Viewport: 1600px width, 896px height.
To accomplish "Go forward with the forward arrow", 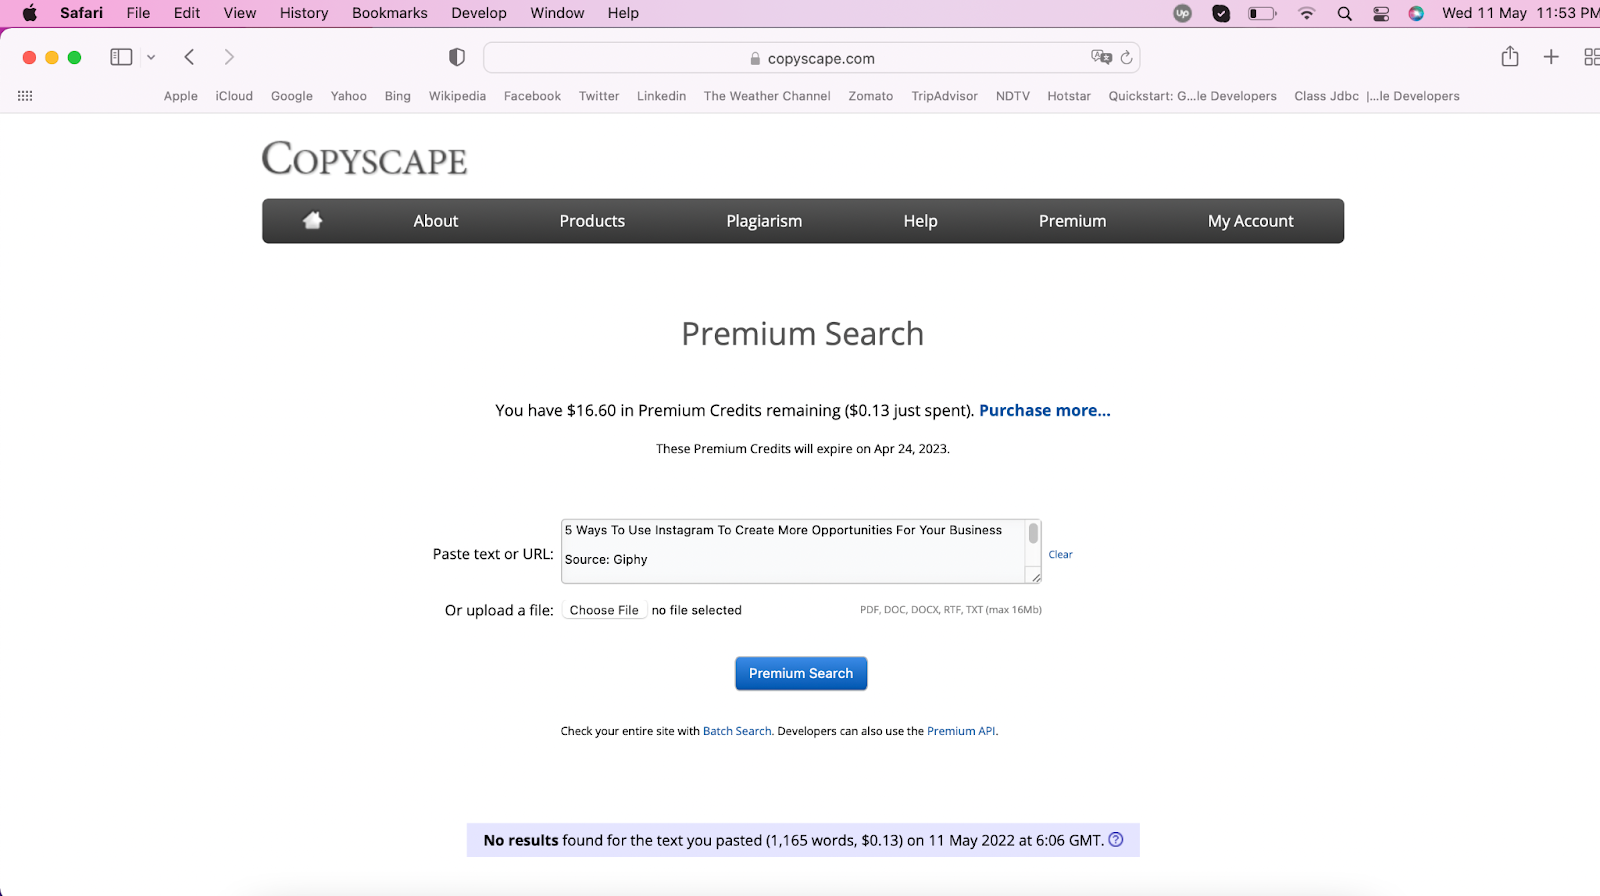I will pos(229,57).
